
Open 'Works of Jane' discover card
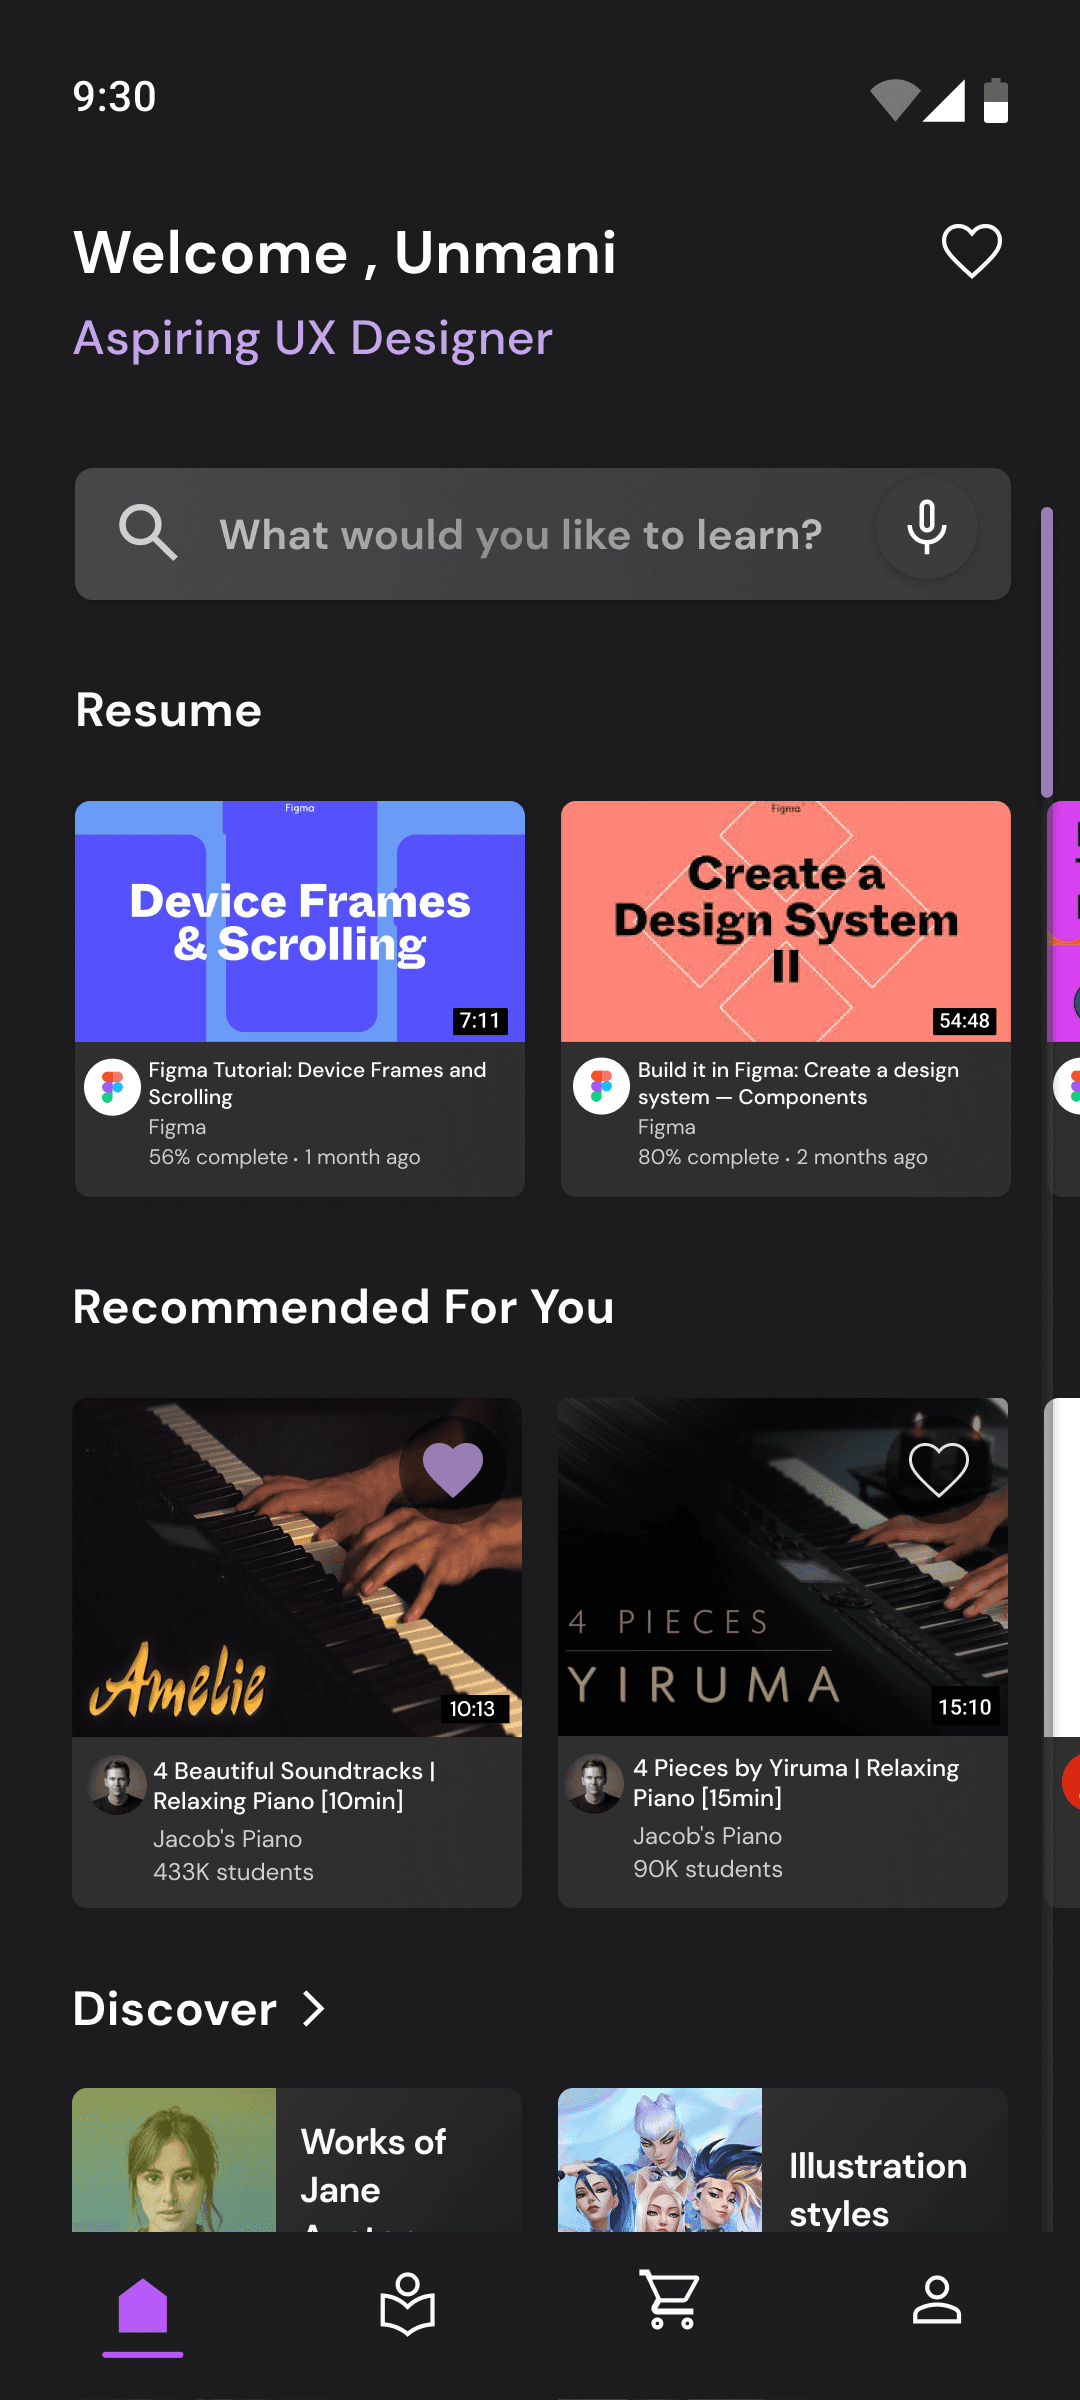[x=297, y=2160]
